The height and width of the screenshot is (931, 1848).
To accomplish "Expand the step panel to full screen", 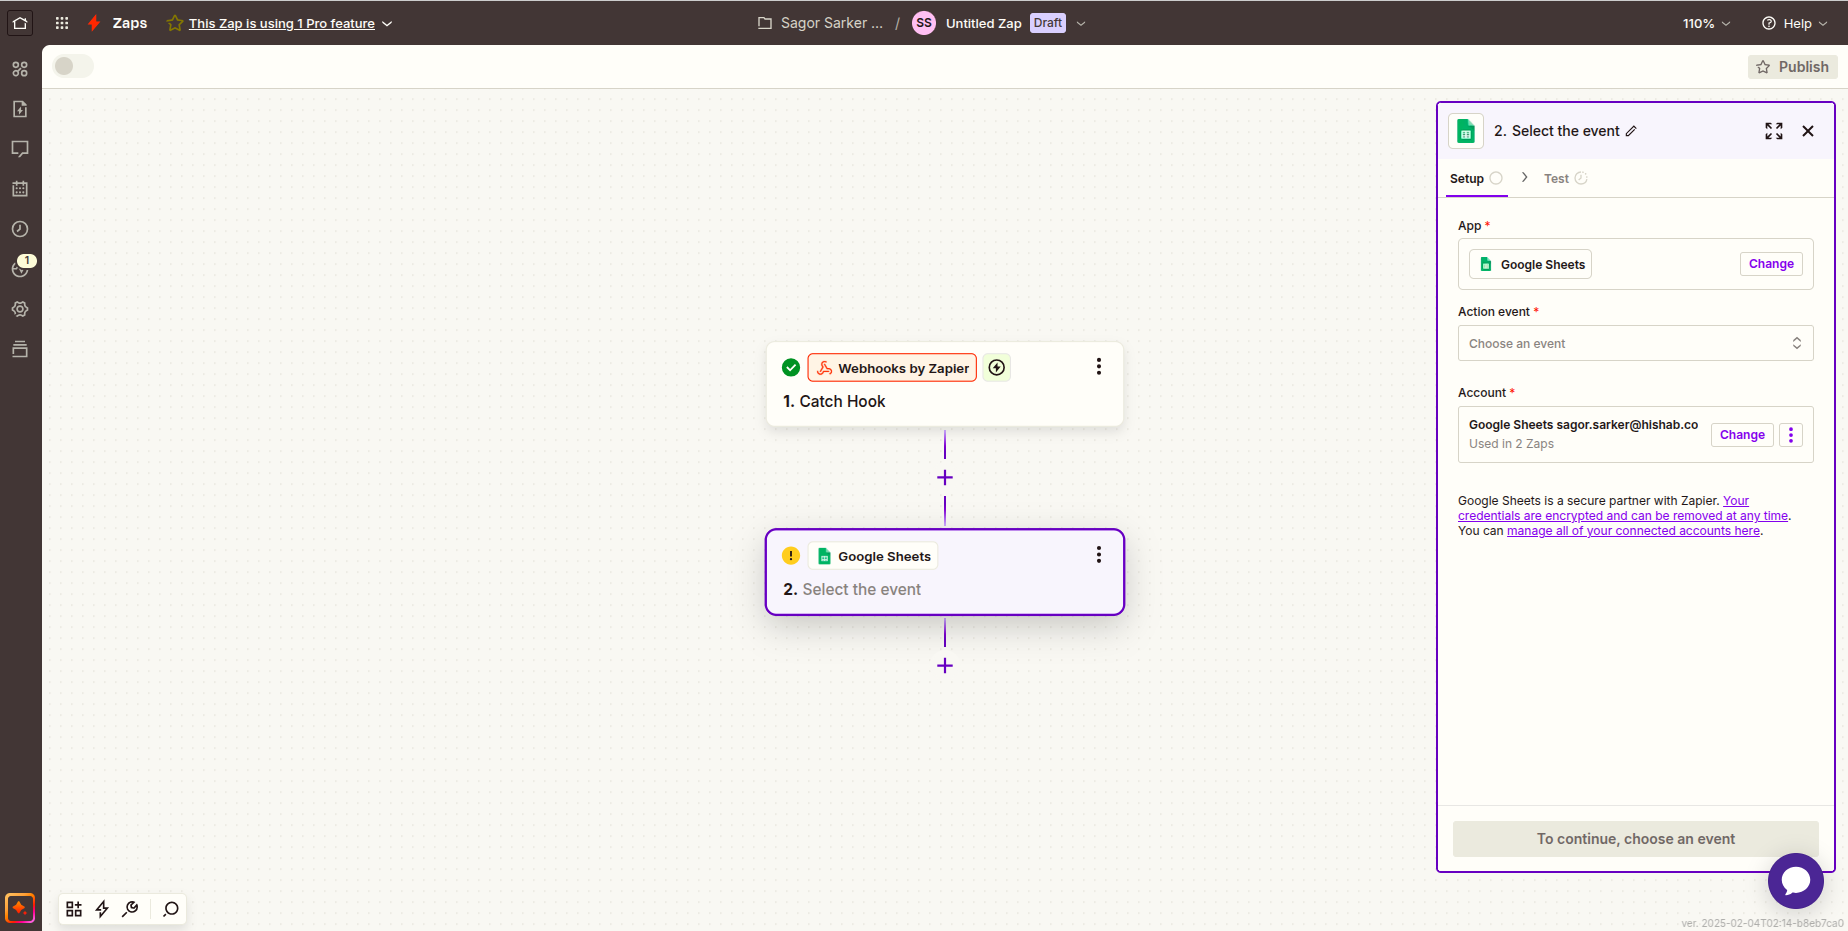I will [1774, 131].
